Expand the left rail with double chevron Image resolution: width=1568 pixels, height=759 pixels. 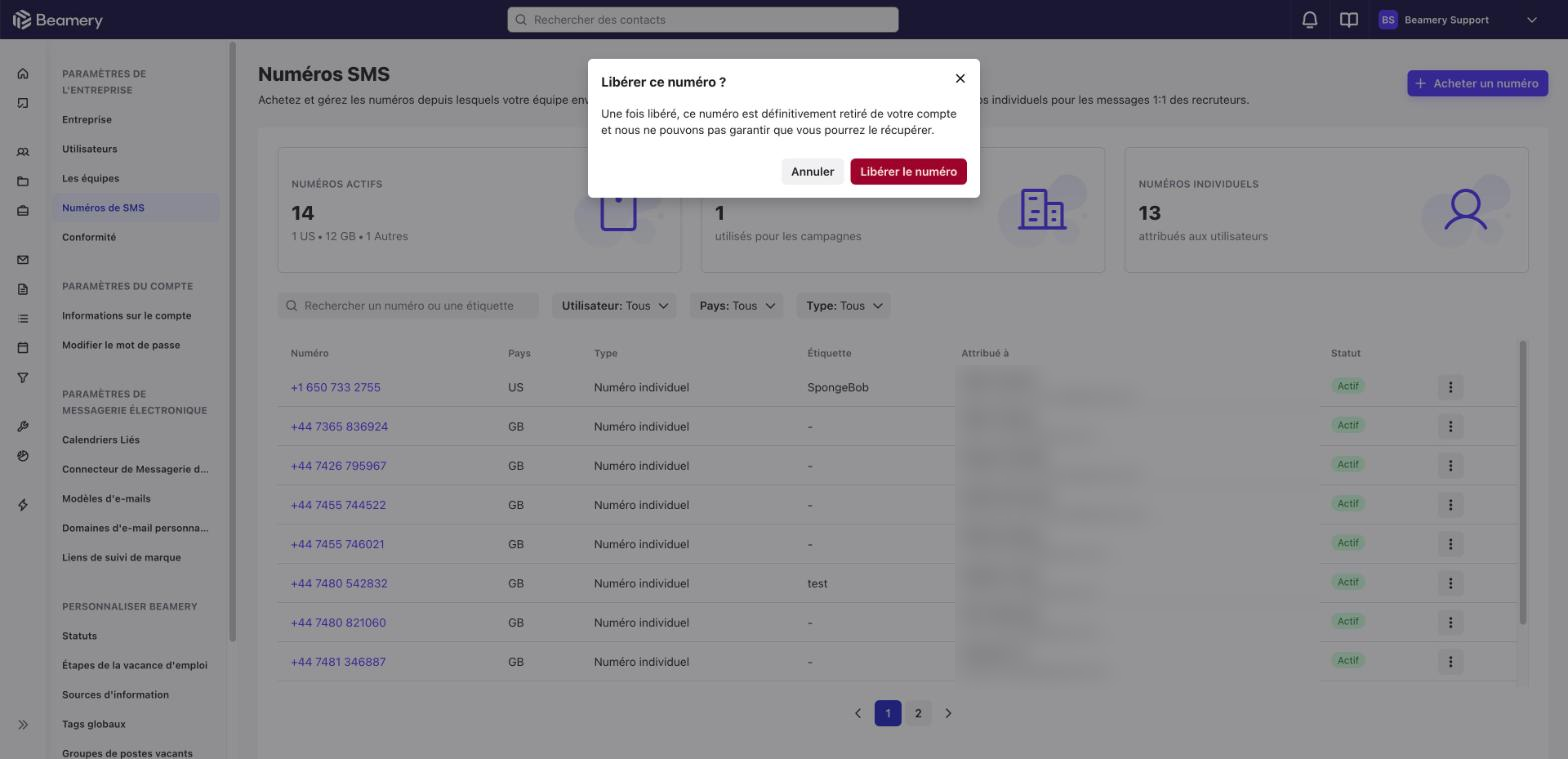[x=23, y=725]
